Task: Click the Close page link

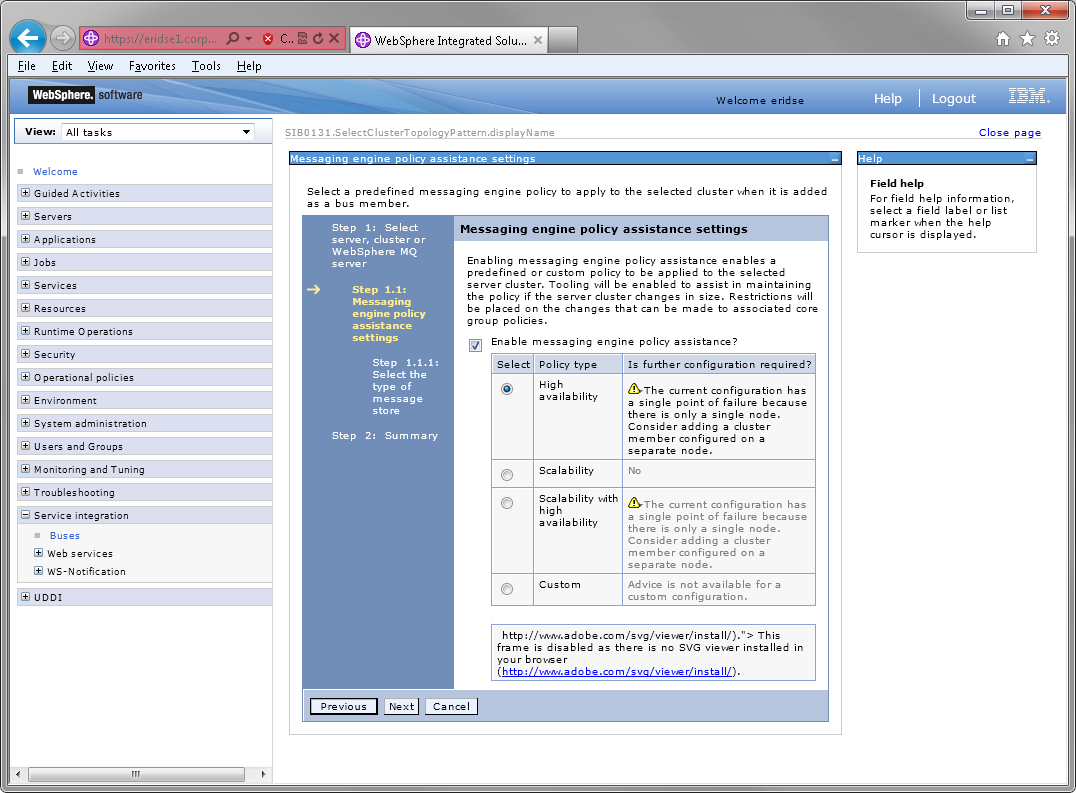Action: 1009,132
